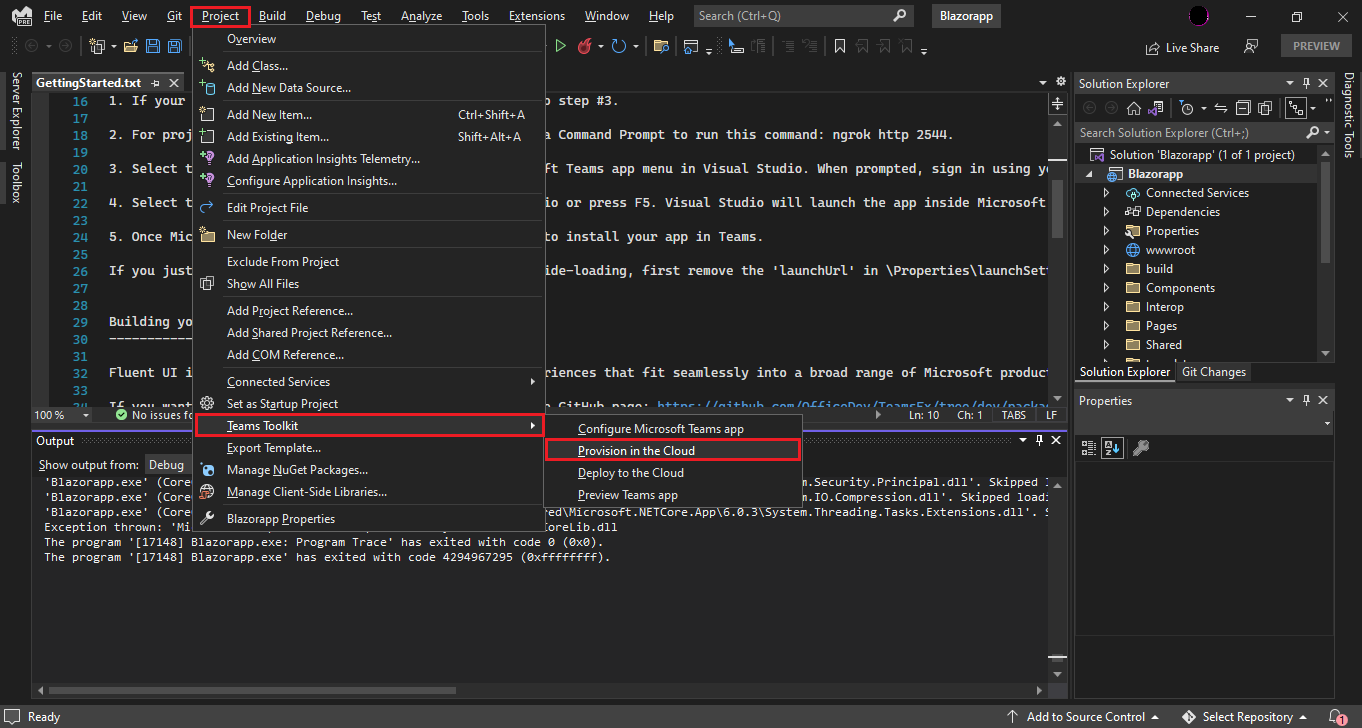
Task: Click the Open File folder icon
Action: (130, 46)
